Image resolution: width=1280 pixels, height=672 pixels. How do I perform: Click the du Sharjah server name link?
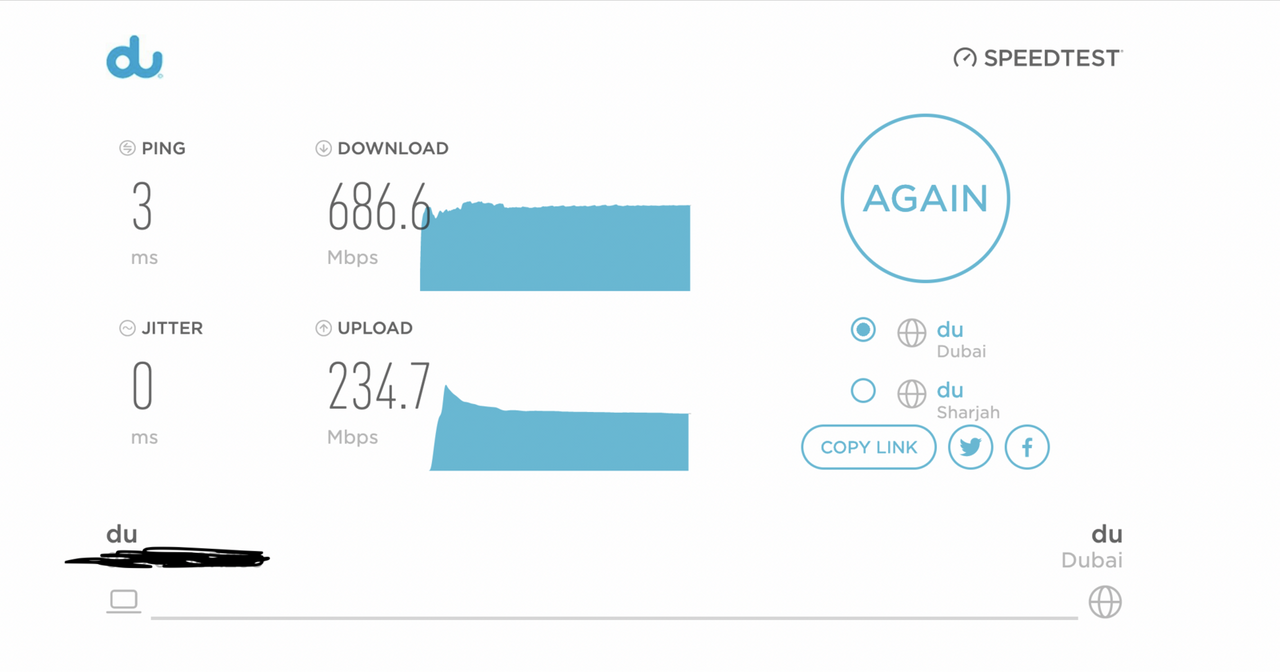tap(950, 390)
